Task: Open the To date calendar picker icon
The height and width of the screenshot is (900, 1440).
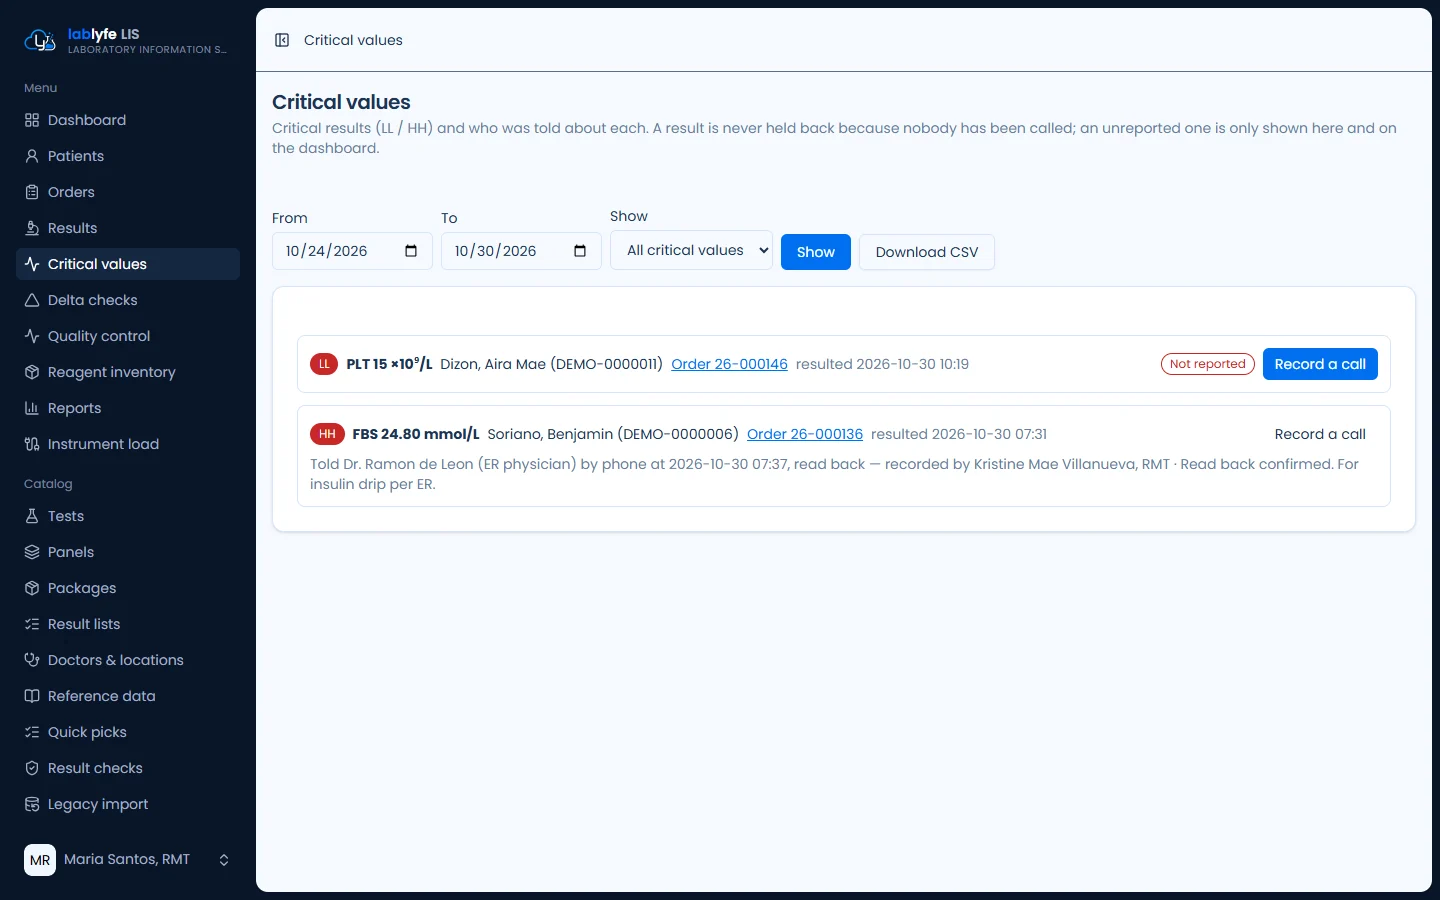Action: 580,251
